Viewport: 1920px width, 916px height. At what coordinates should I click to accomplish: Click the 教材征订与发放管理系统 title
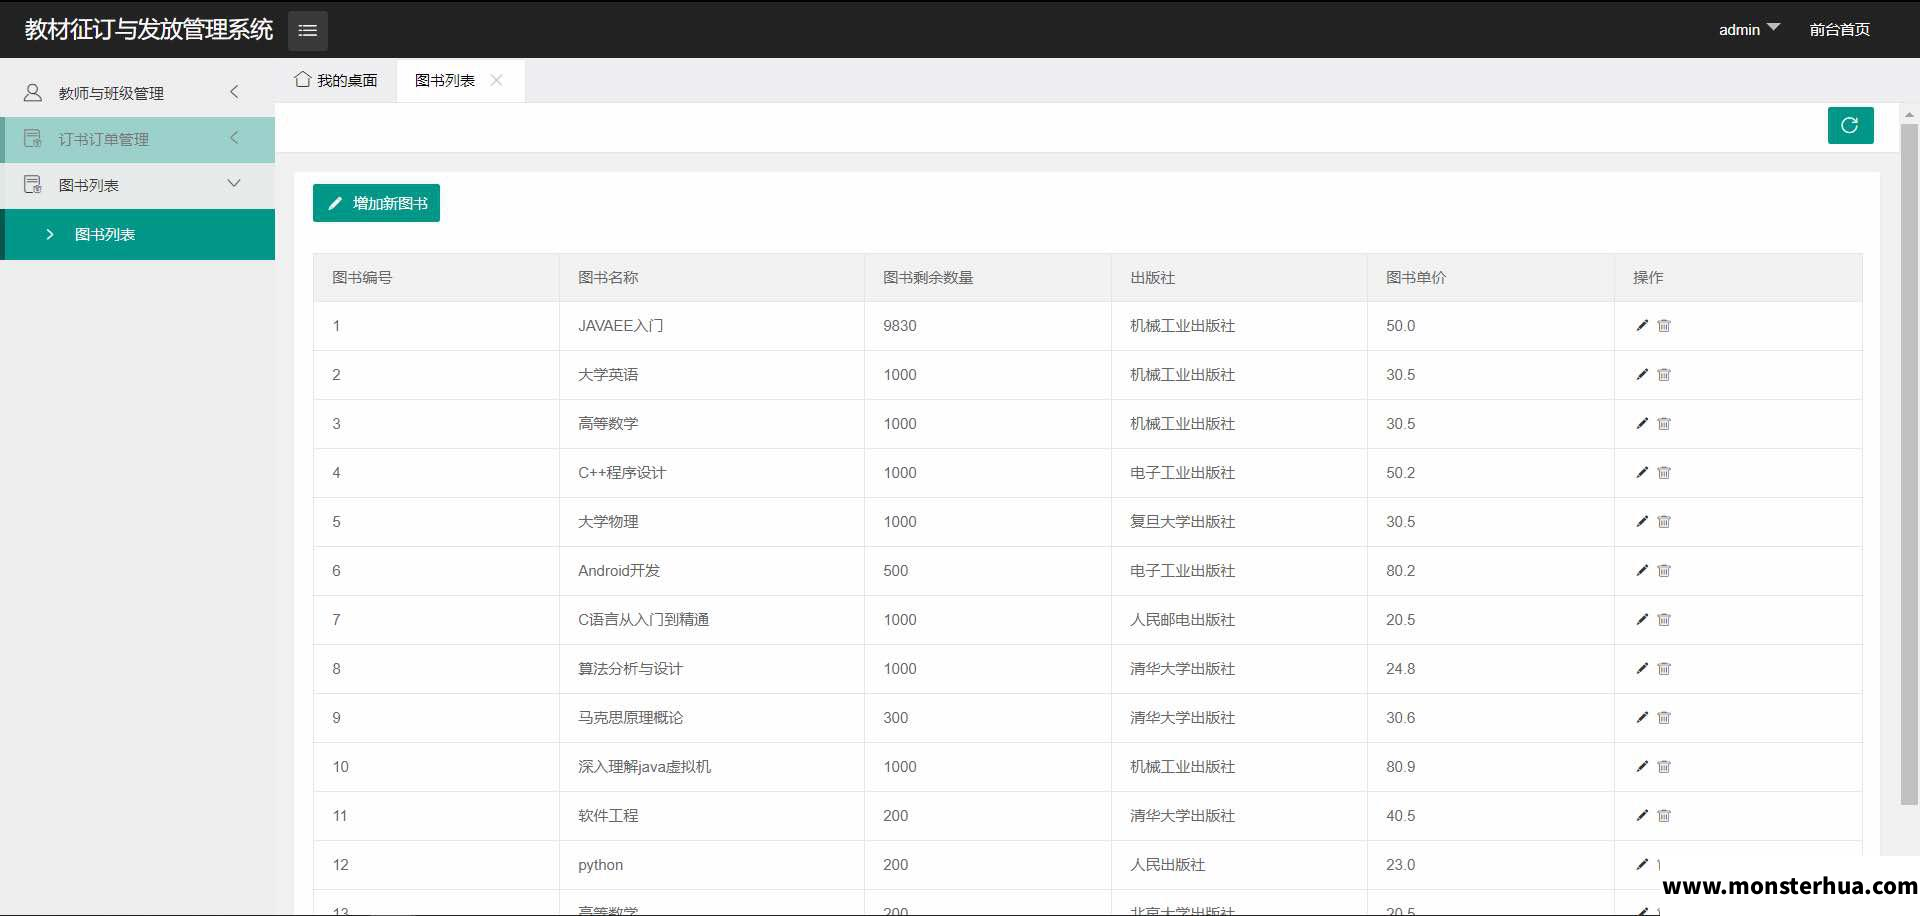[x=149, y=29]
